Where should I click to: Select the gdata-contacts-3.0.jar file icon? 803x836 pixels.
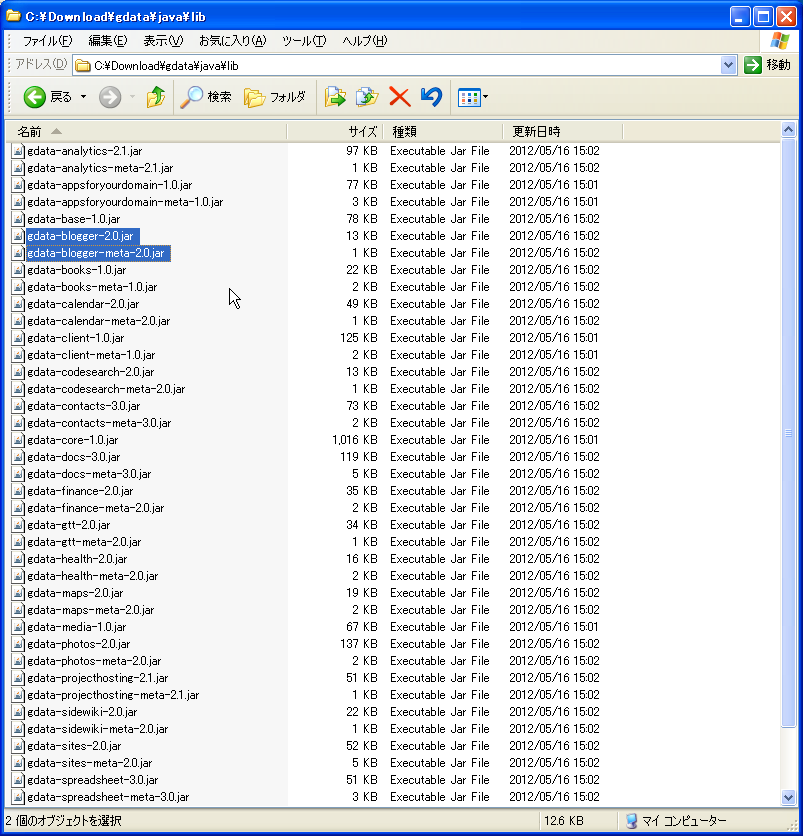click(18, 406)
